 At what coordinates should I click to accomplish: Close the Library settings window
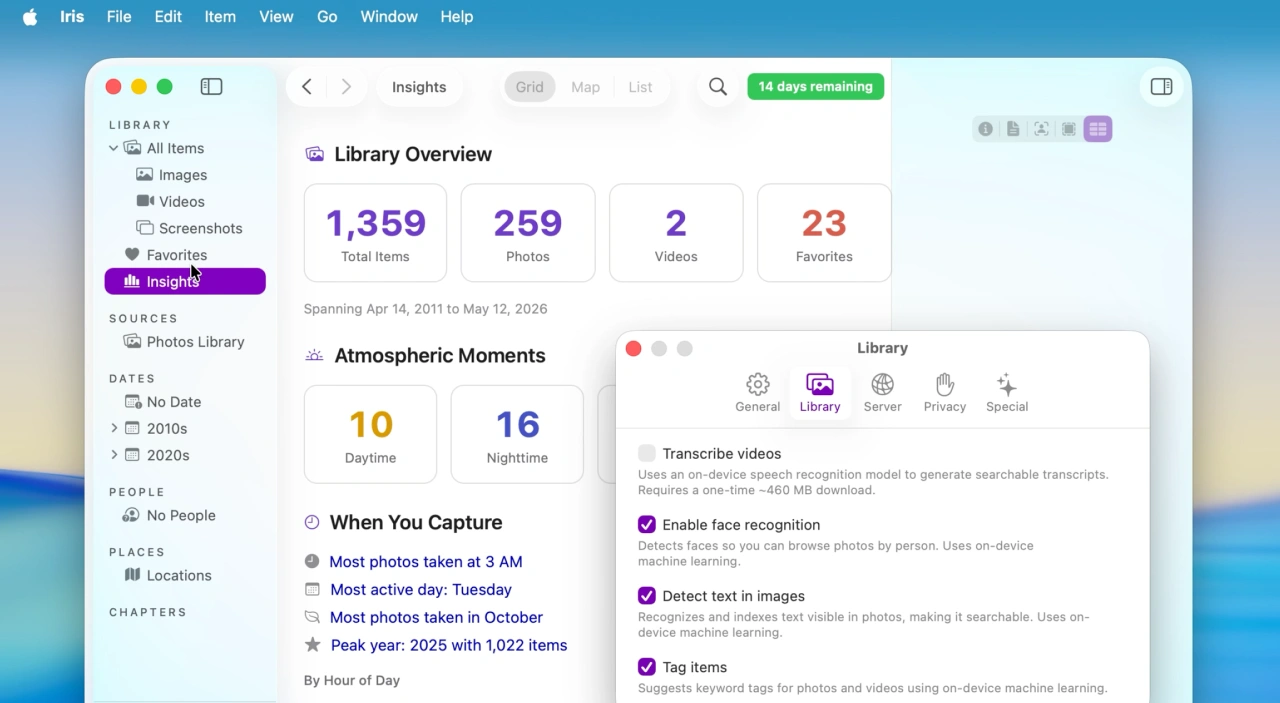pos(633,348)
